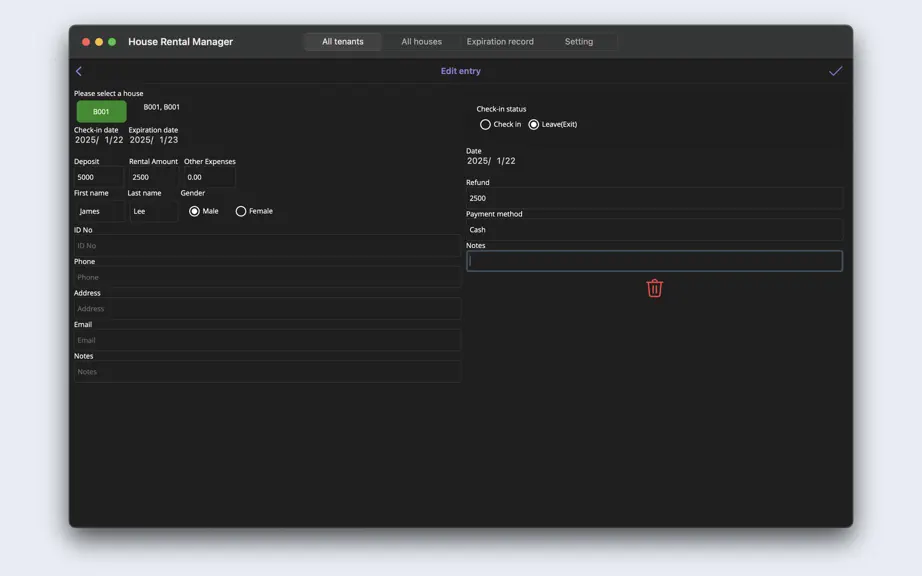The width and height of the screenshot is (922, 576).
Task: Open the Check-in date 2025/1/22 picker
Action: click(99, 140)
